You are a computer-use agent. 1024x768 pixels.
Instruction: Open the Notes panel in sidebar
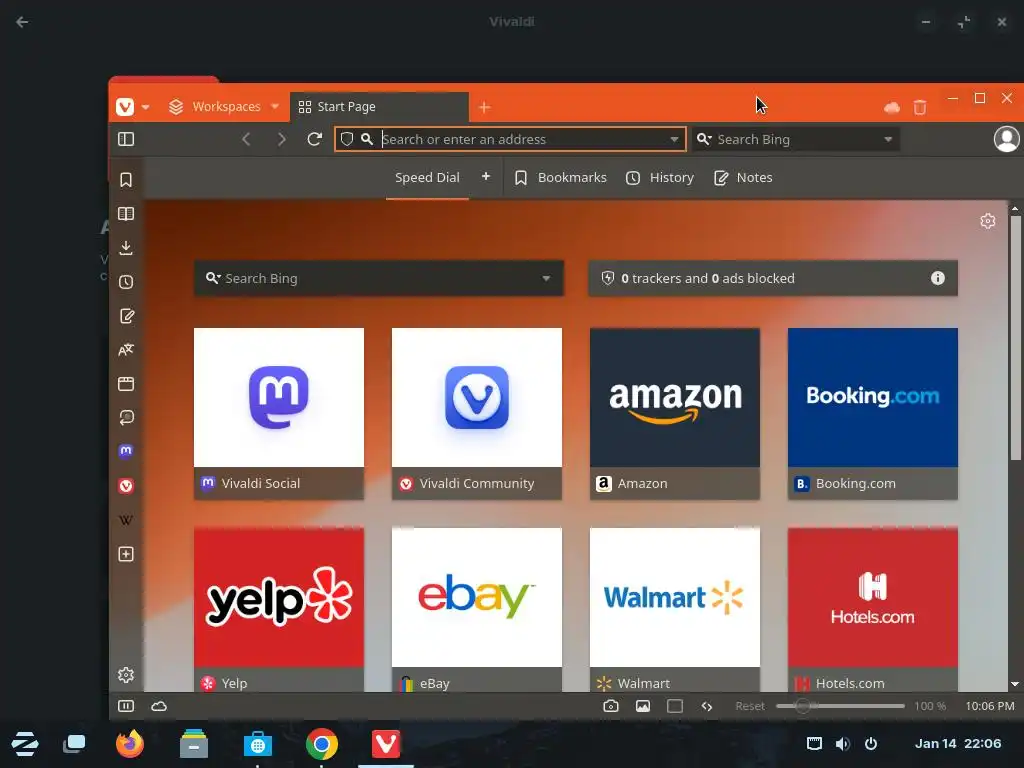(x=126, y=316)
